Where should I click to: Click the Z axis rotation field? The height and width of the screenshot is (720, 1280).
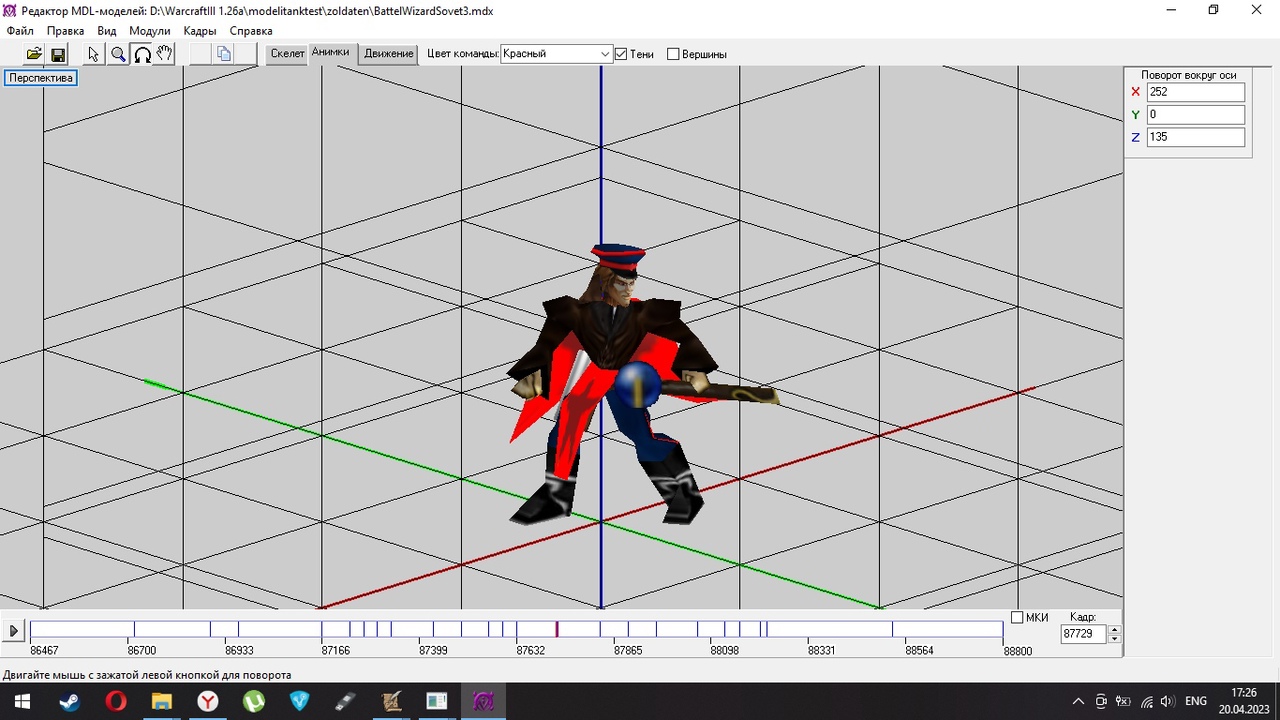(1196, 137)
